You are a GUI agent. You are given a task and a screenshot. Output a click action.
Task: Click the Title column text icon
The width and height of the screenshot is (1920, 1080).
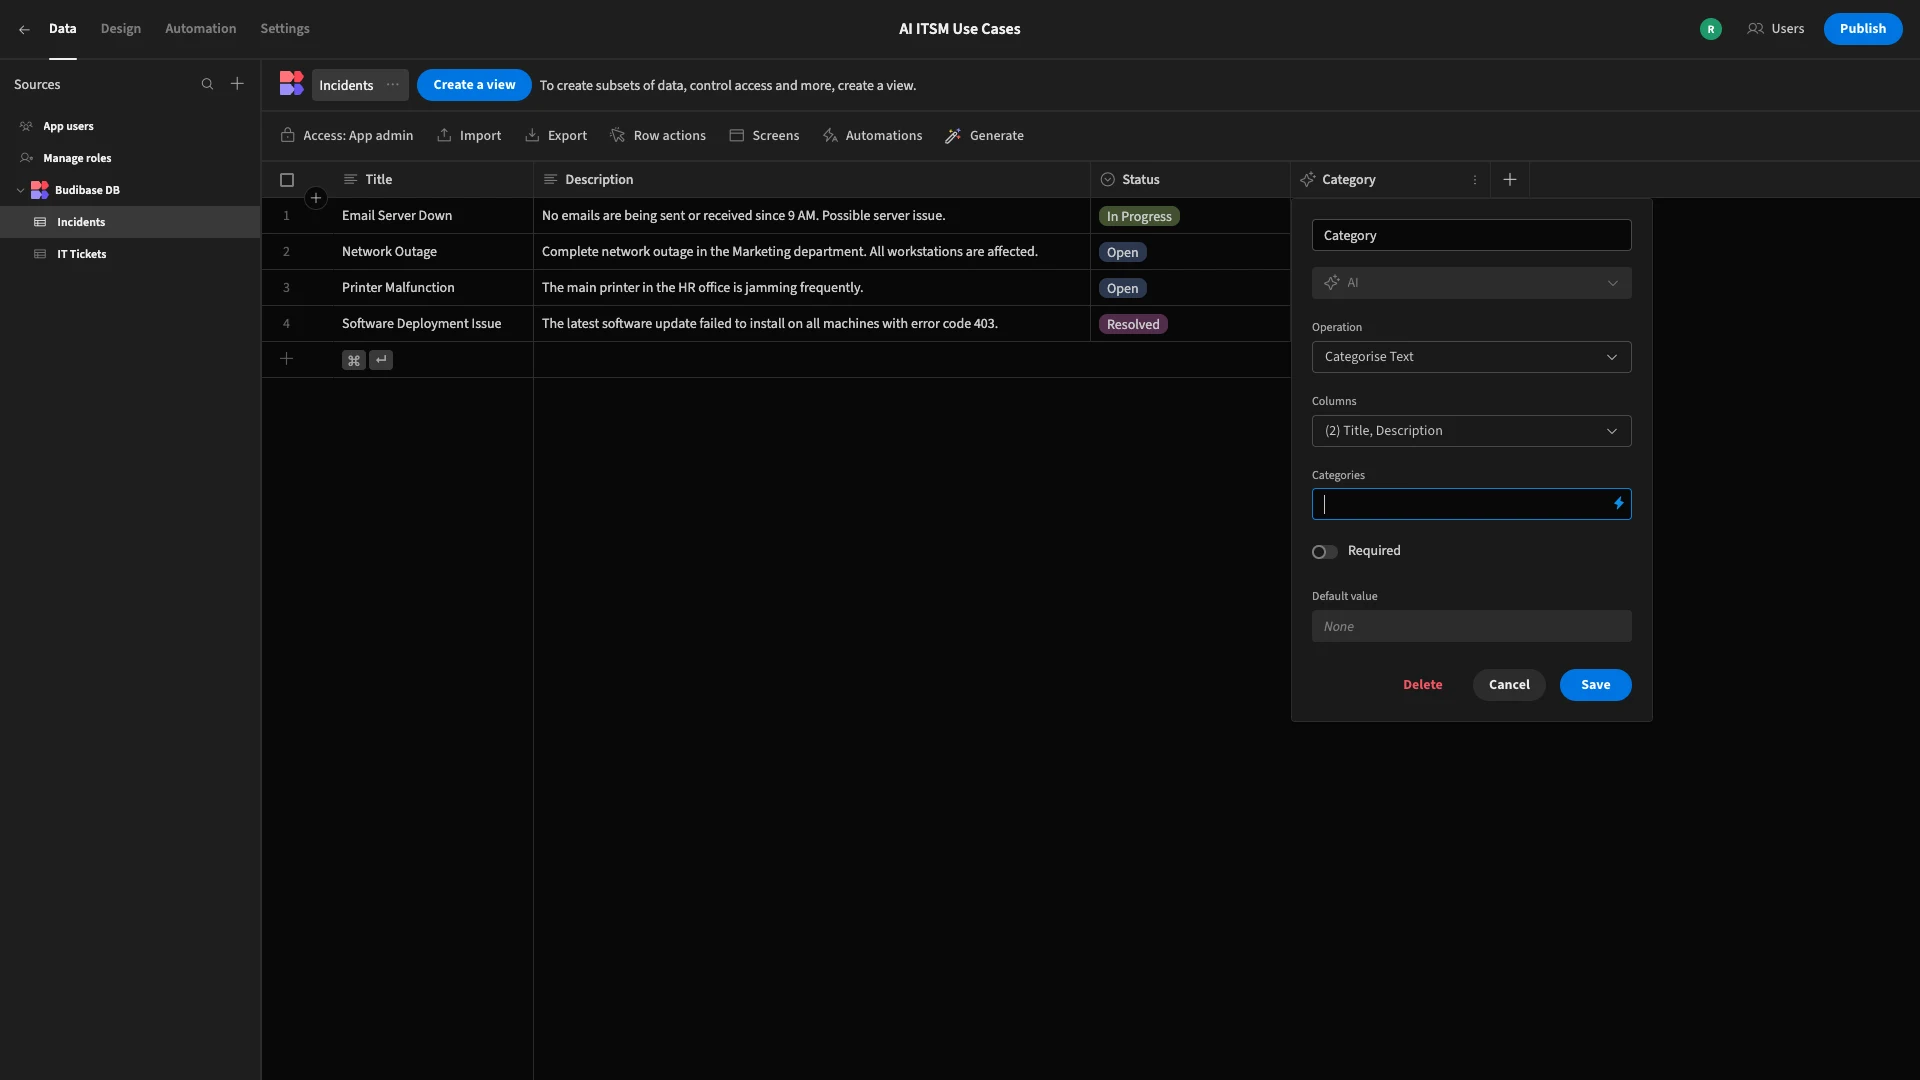point(350,180)
